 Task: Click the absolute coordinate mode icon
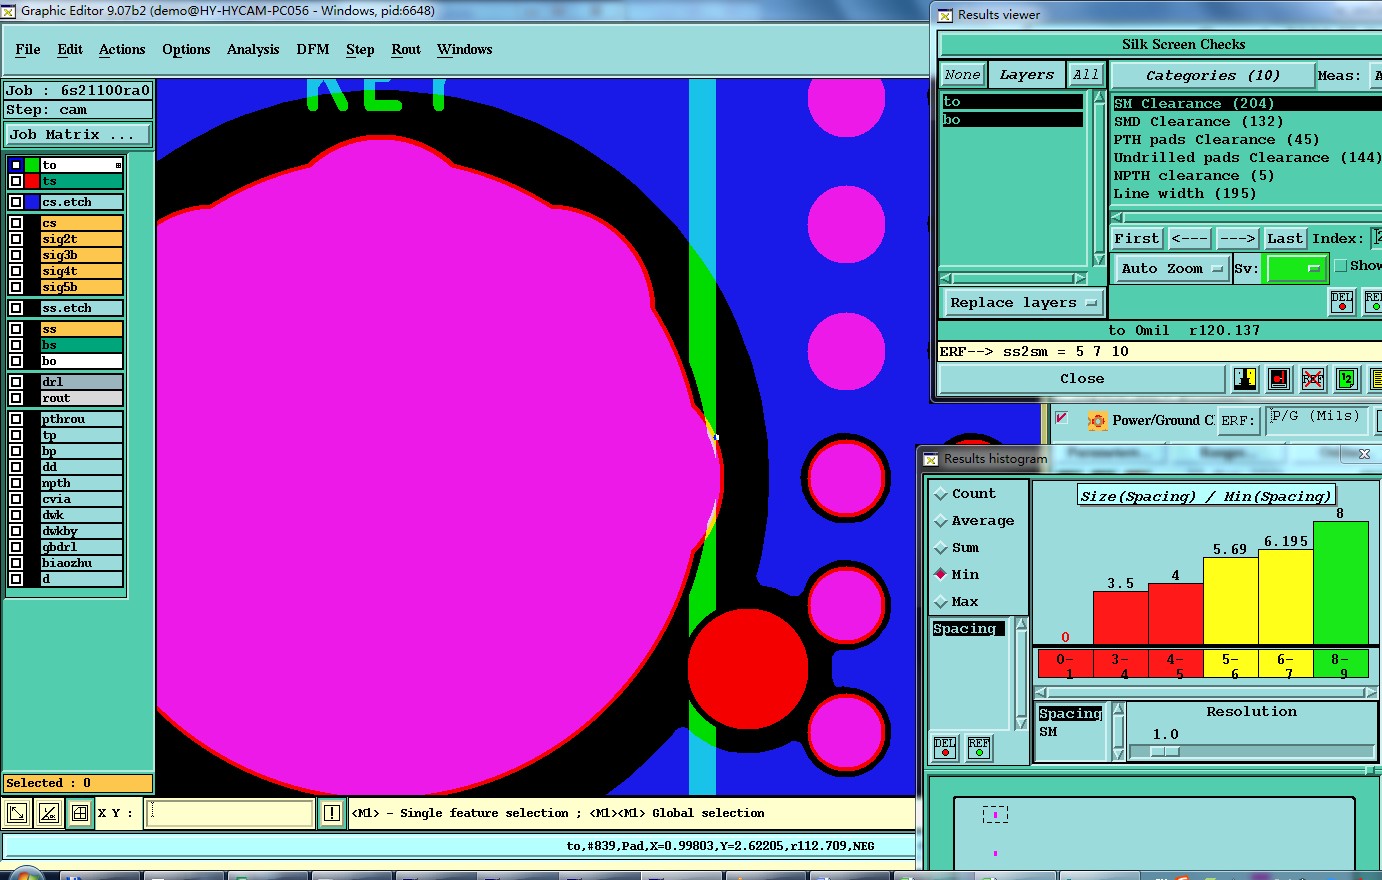17,813
